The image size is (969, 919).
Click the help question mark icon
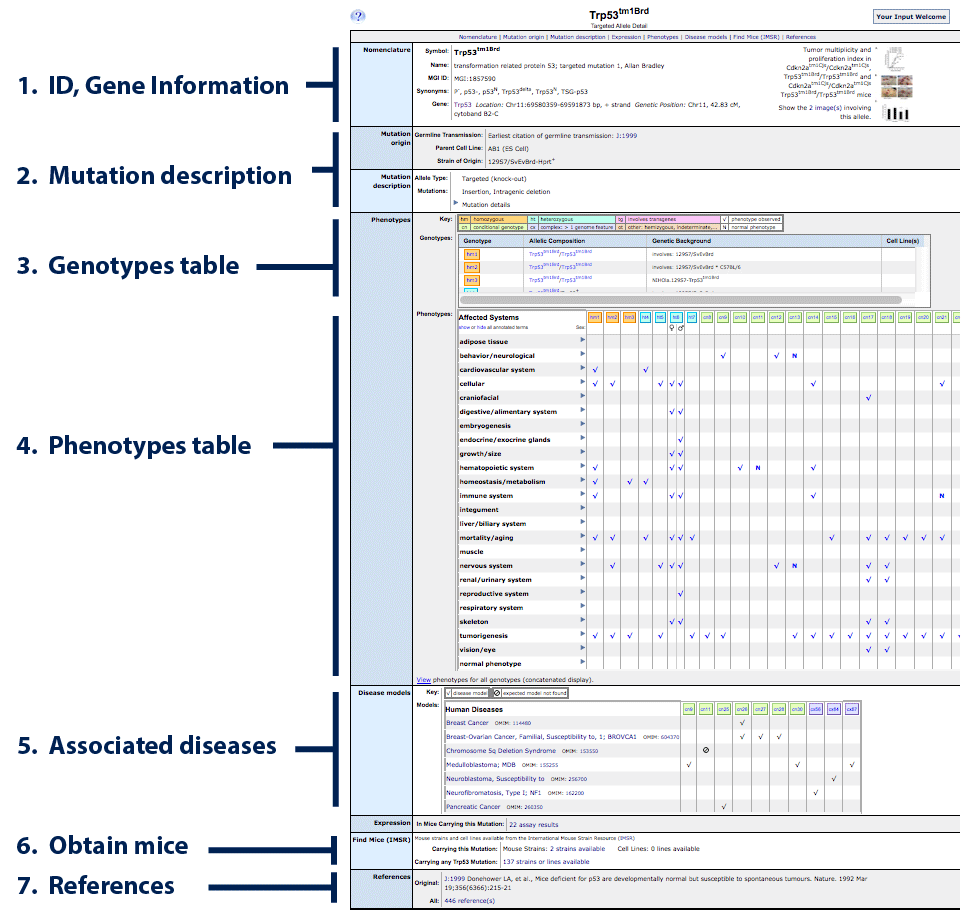(x=358, y=16)
